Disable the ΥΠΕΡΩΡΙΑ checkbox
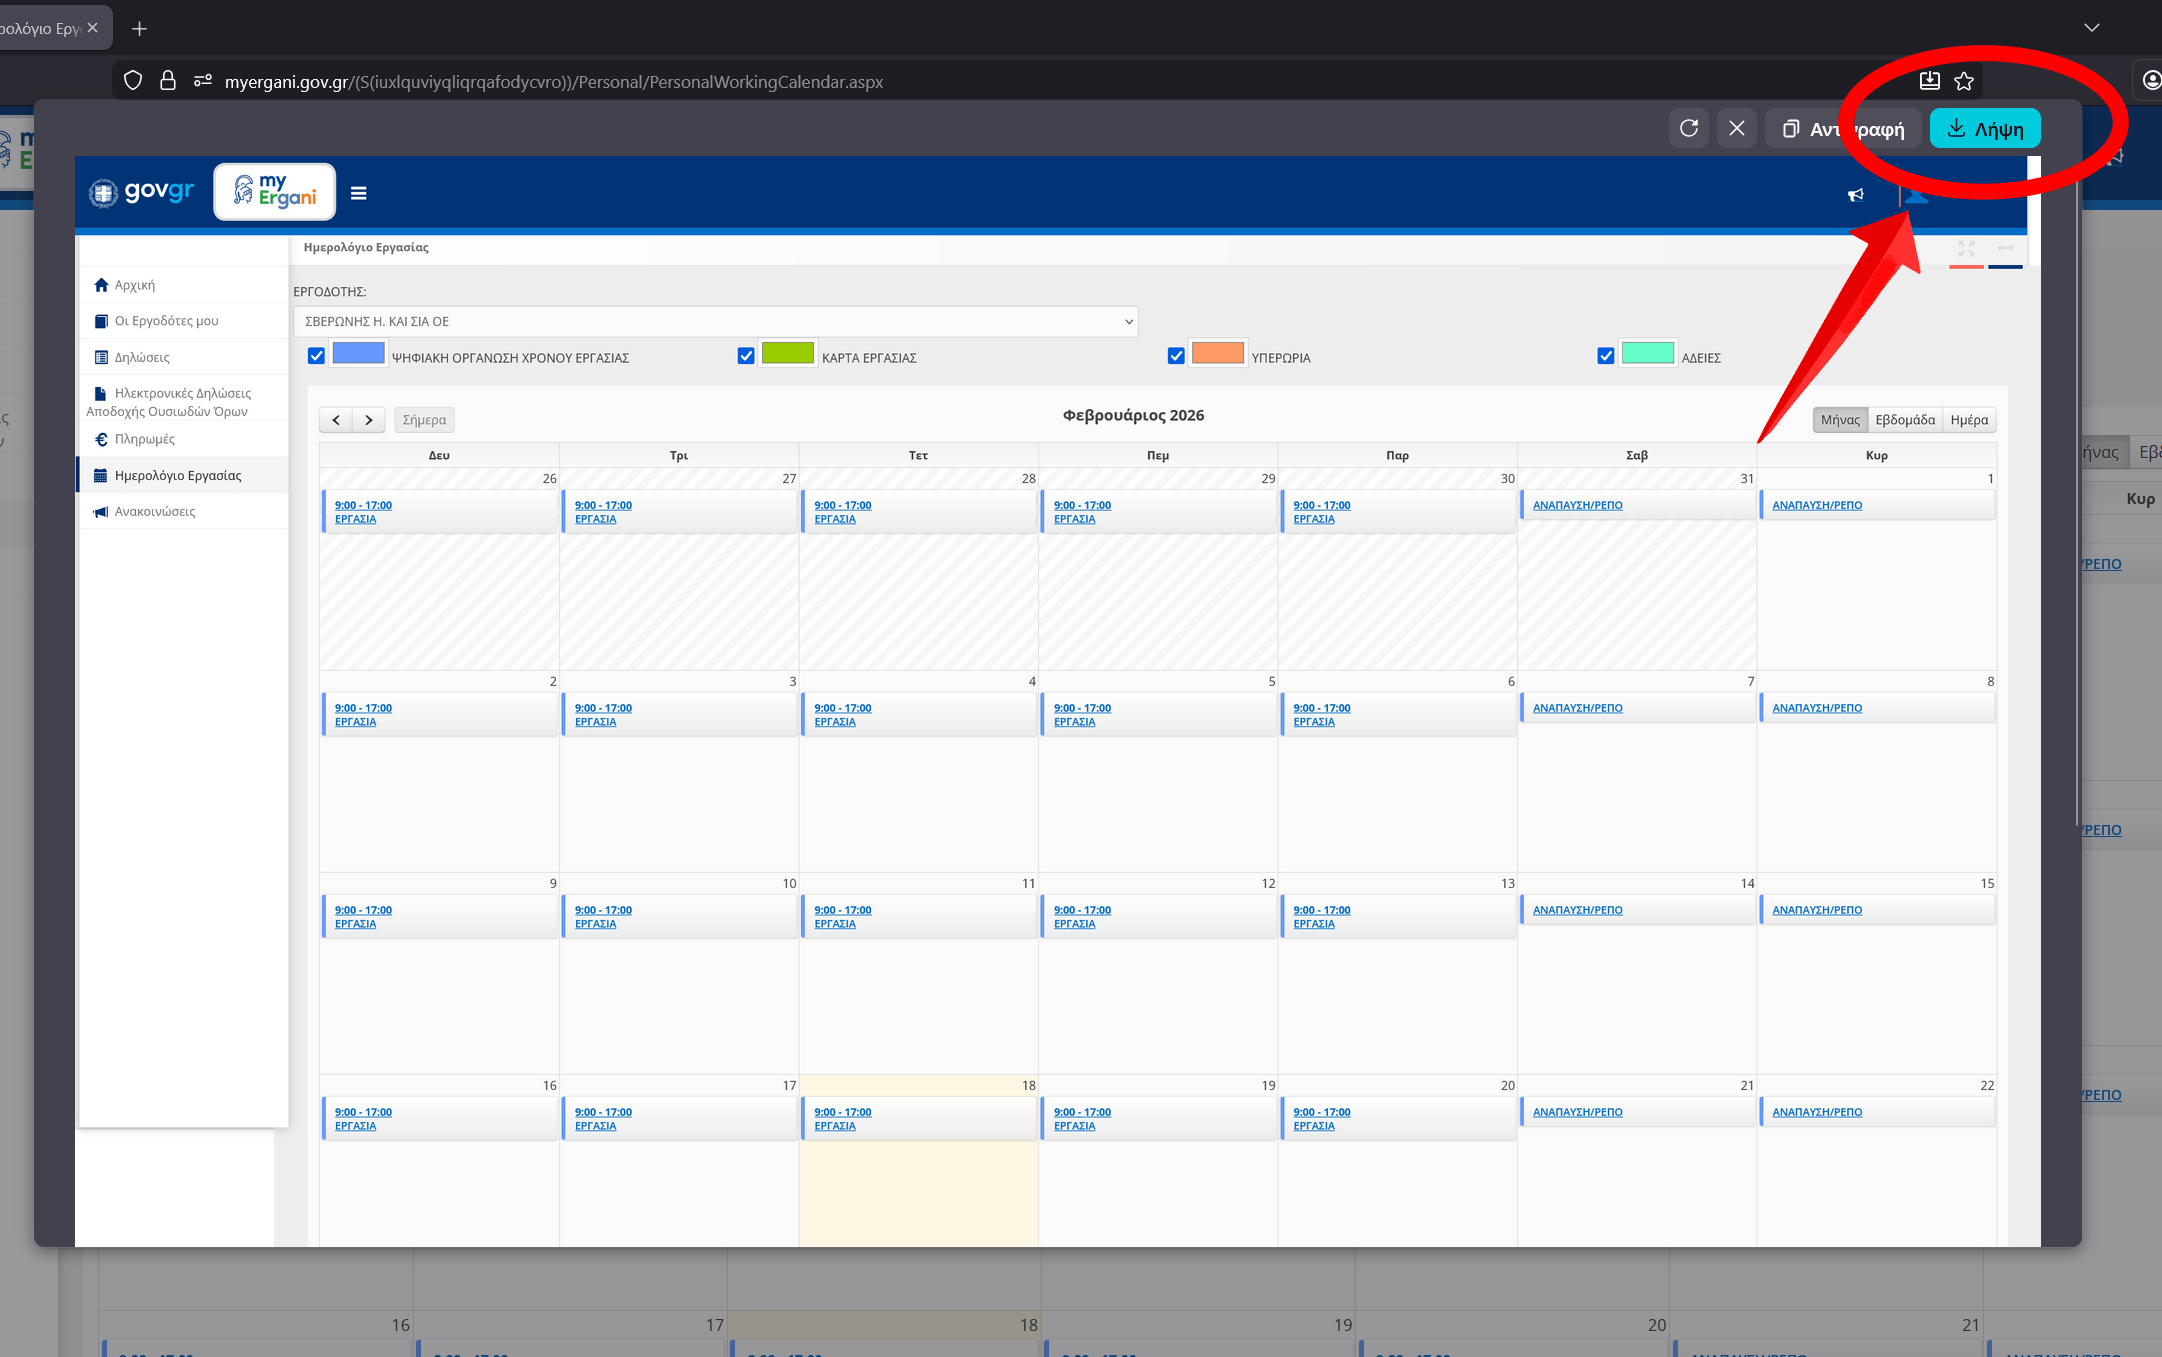 (x=1176, y=356)
